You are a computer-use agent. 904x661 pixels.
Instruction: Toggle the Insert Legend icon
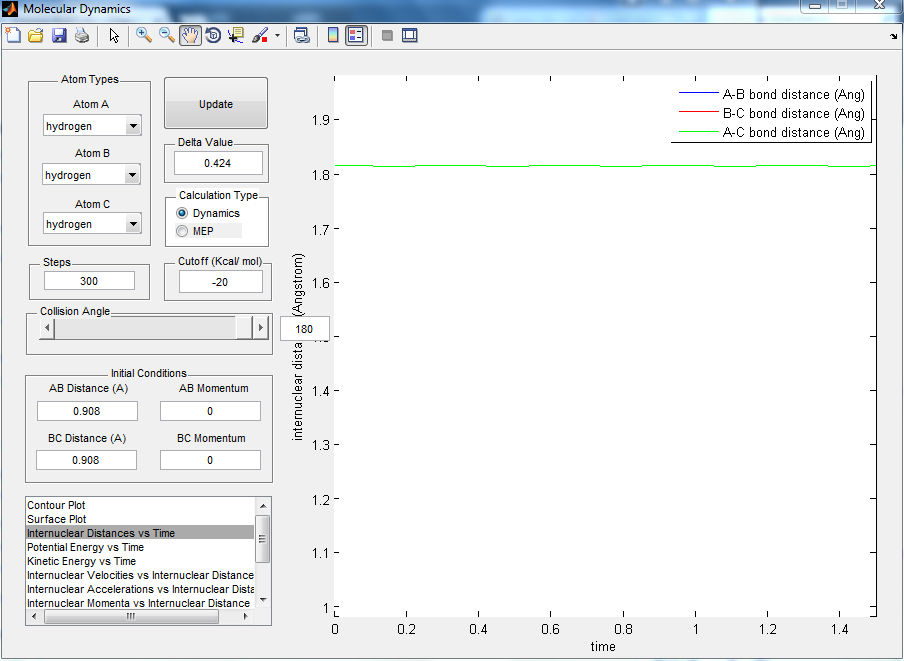pyautogui.click(x=356, y=36)
